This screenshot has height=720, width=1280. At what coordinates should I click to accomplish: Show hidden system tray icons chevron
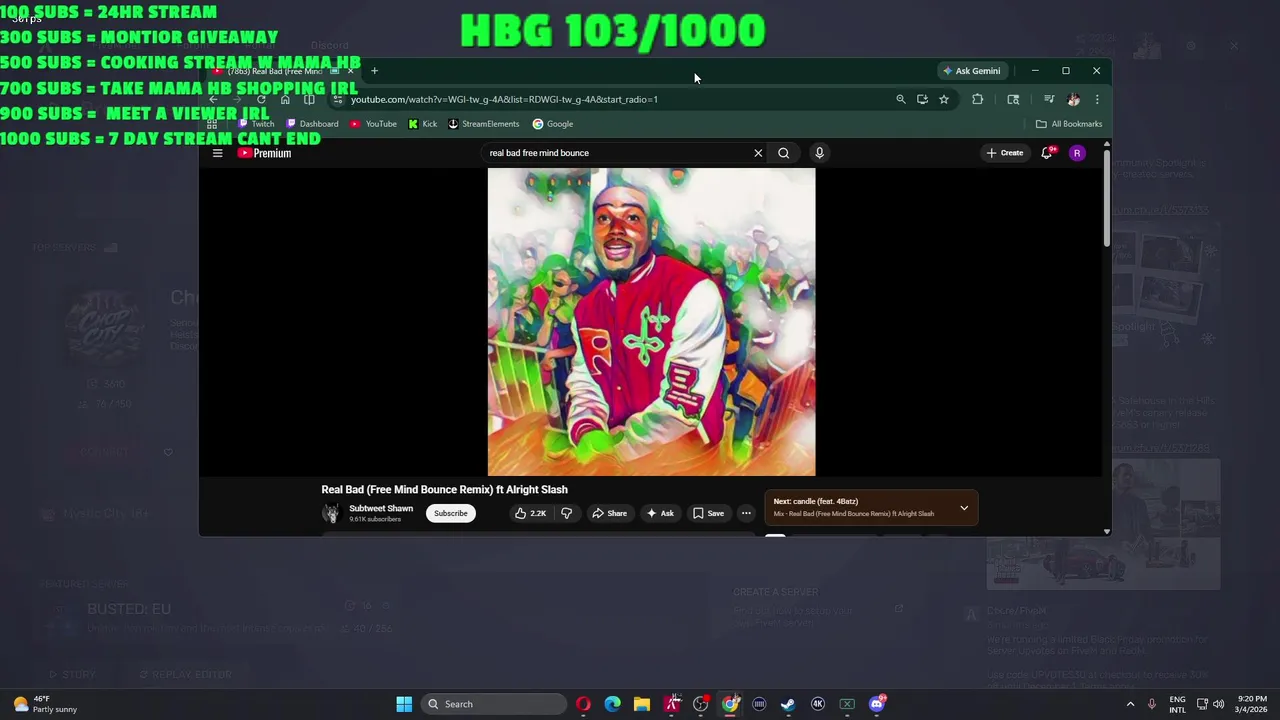(x=1131, y=704)
